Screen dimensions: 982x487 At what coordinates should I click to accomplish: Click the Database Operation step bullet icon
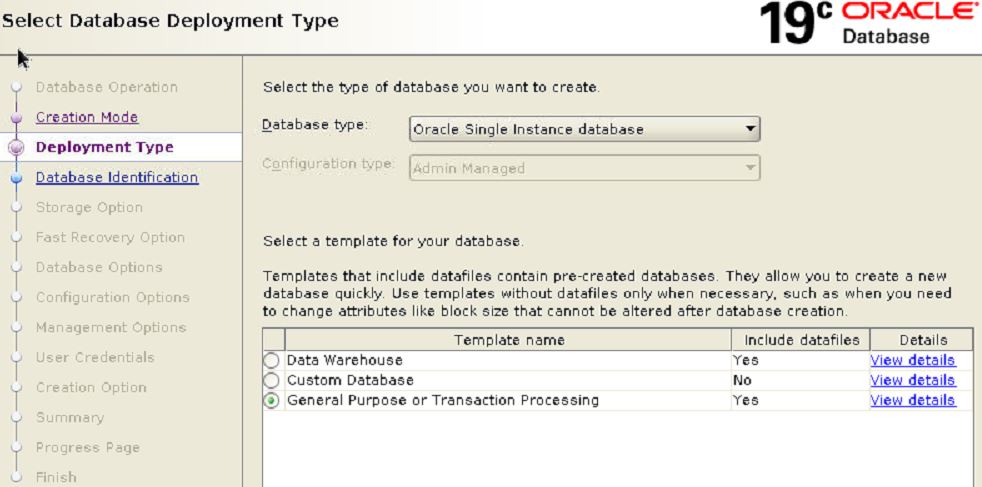coord(16,88)
